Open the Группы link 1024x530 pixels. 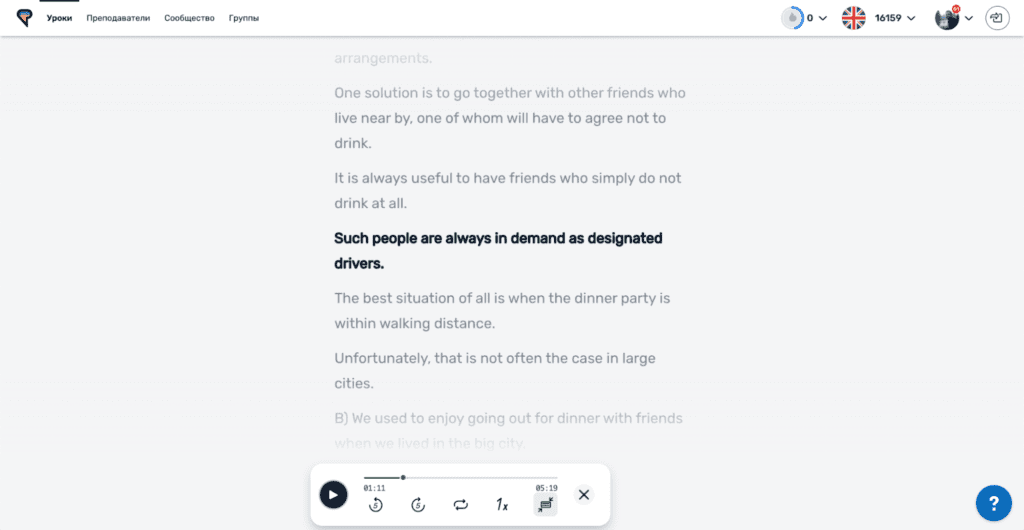click(244, 18)
